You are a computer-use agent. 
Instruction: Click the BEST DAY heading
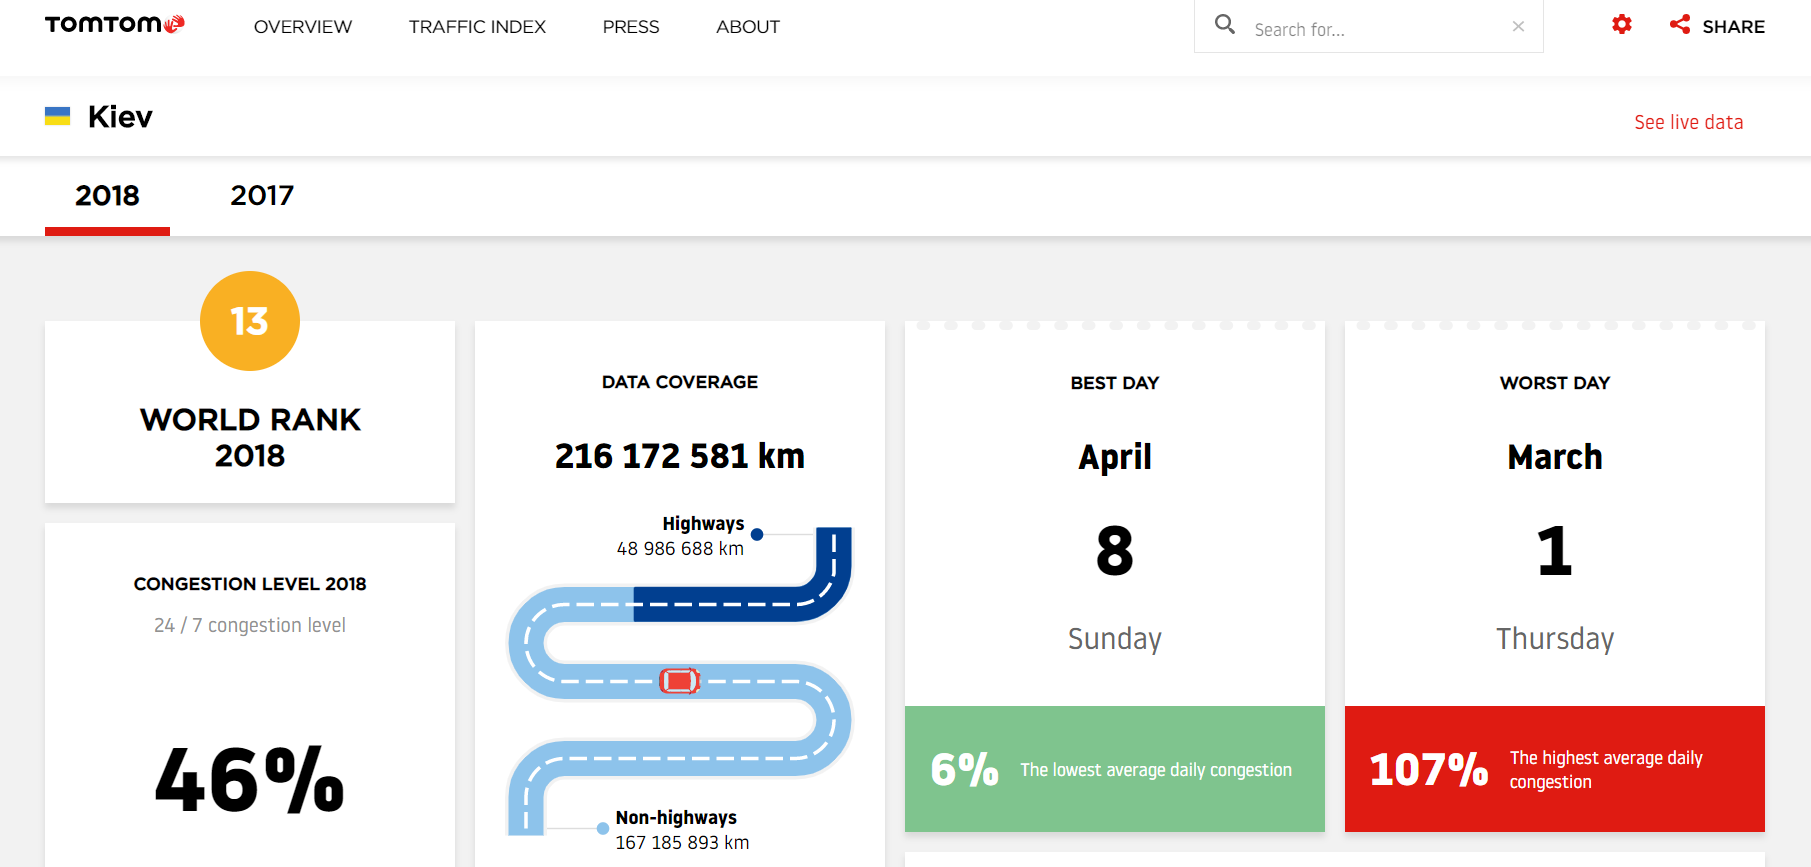coord(1115,383)
